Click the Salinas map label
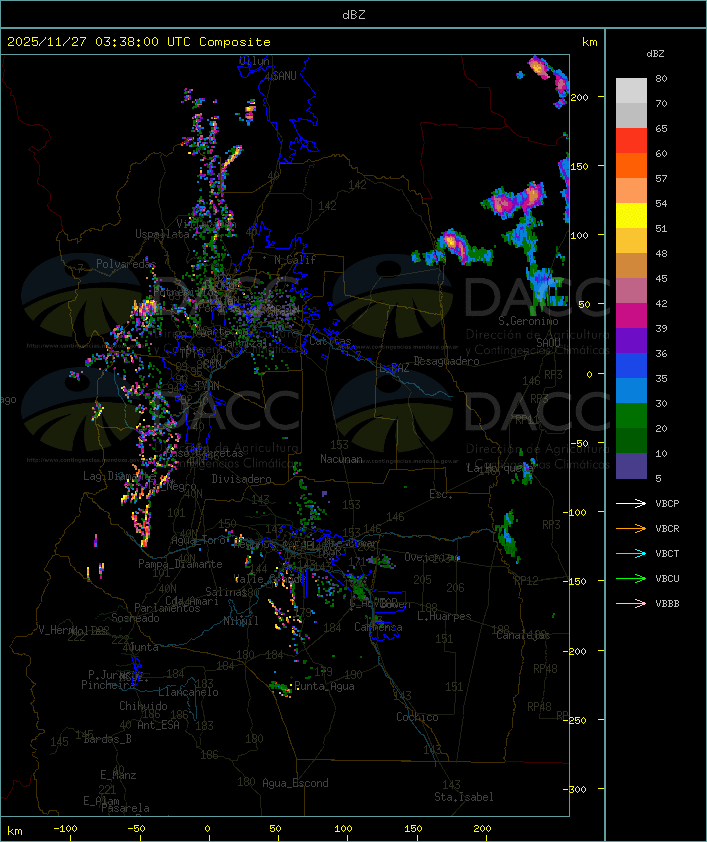707x842 pixels. [225, 592]
